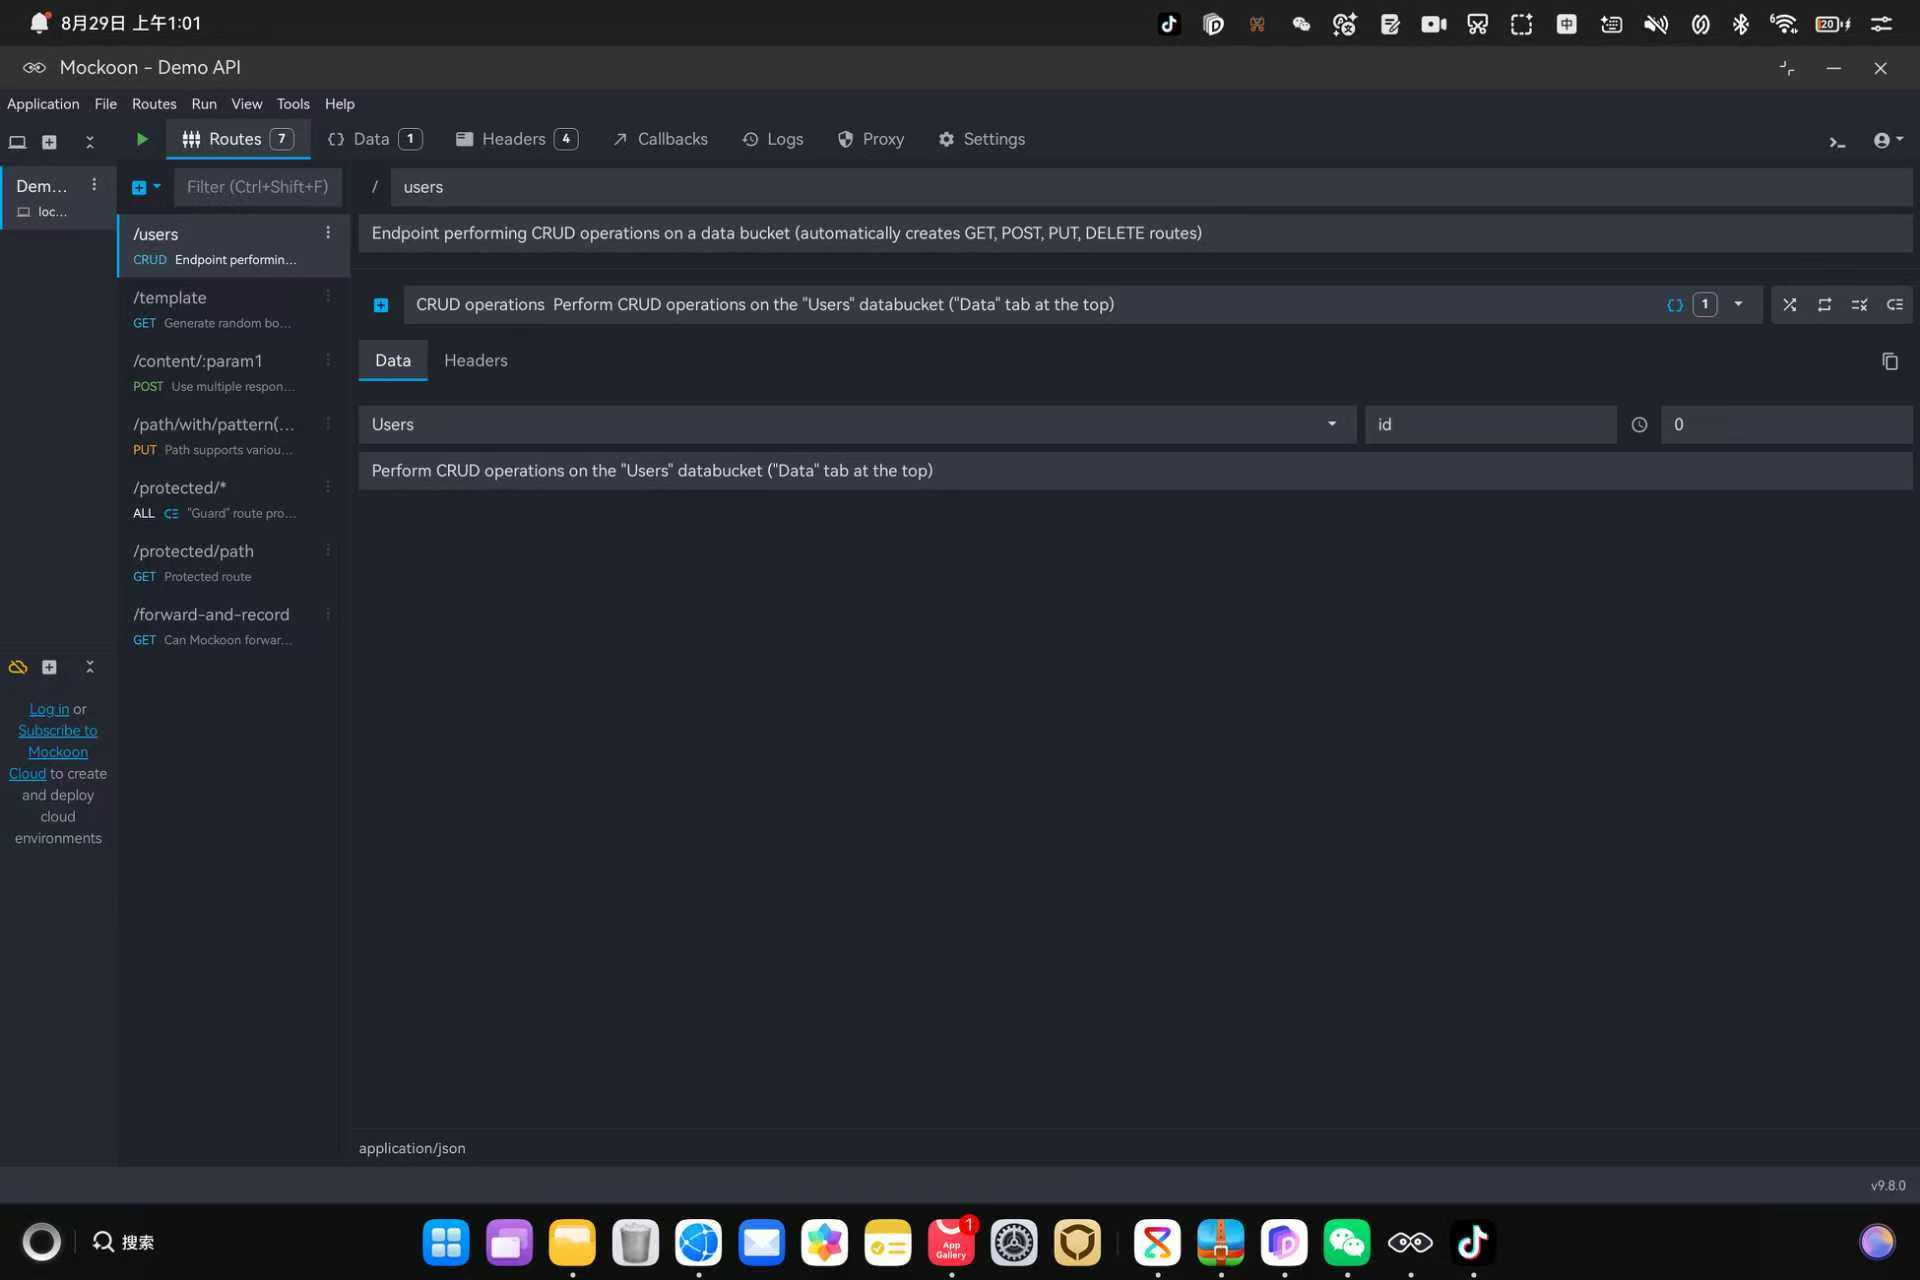
Task: Switch to the Routes tab
Action: [x=237, y=139]
